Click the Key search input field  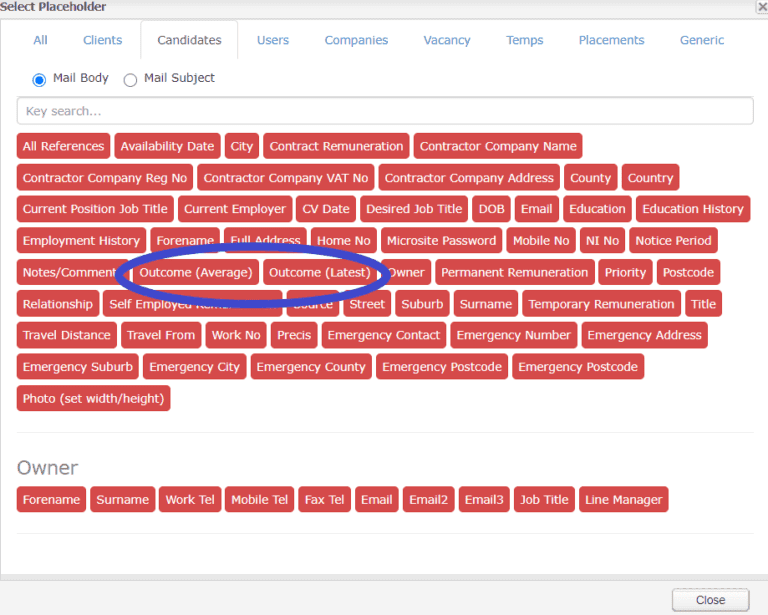coord(385,111)
